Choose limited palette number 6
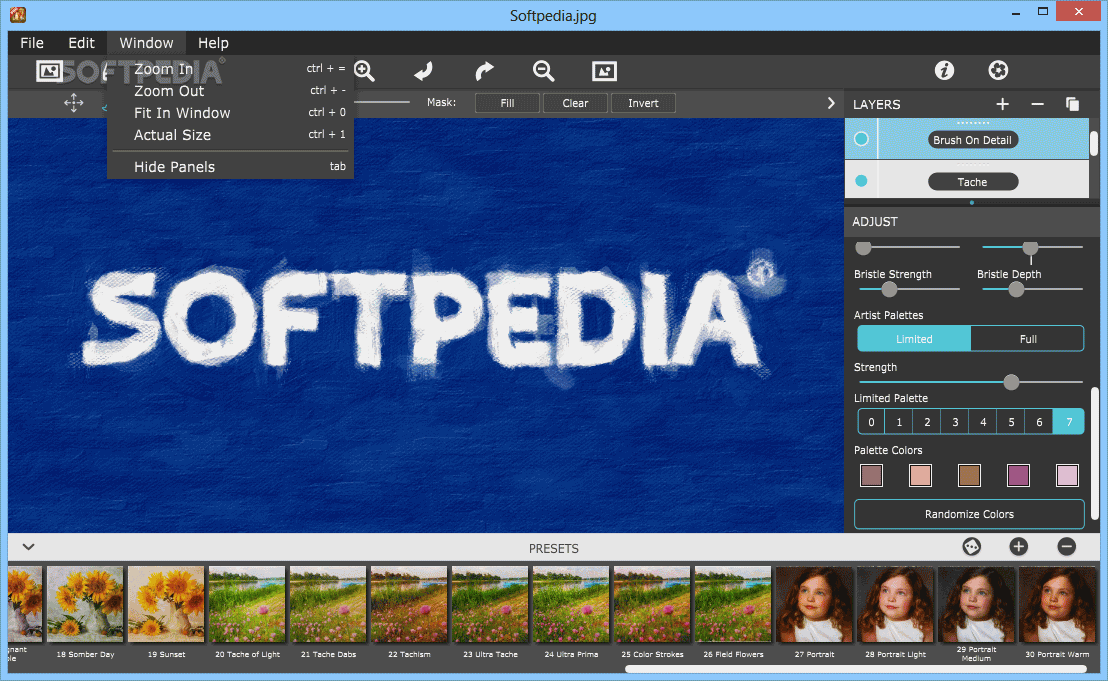Viewport: 1108px width, 681px height. (1039, 422)
